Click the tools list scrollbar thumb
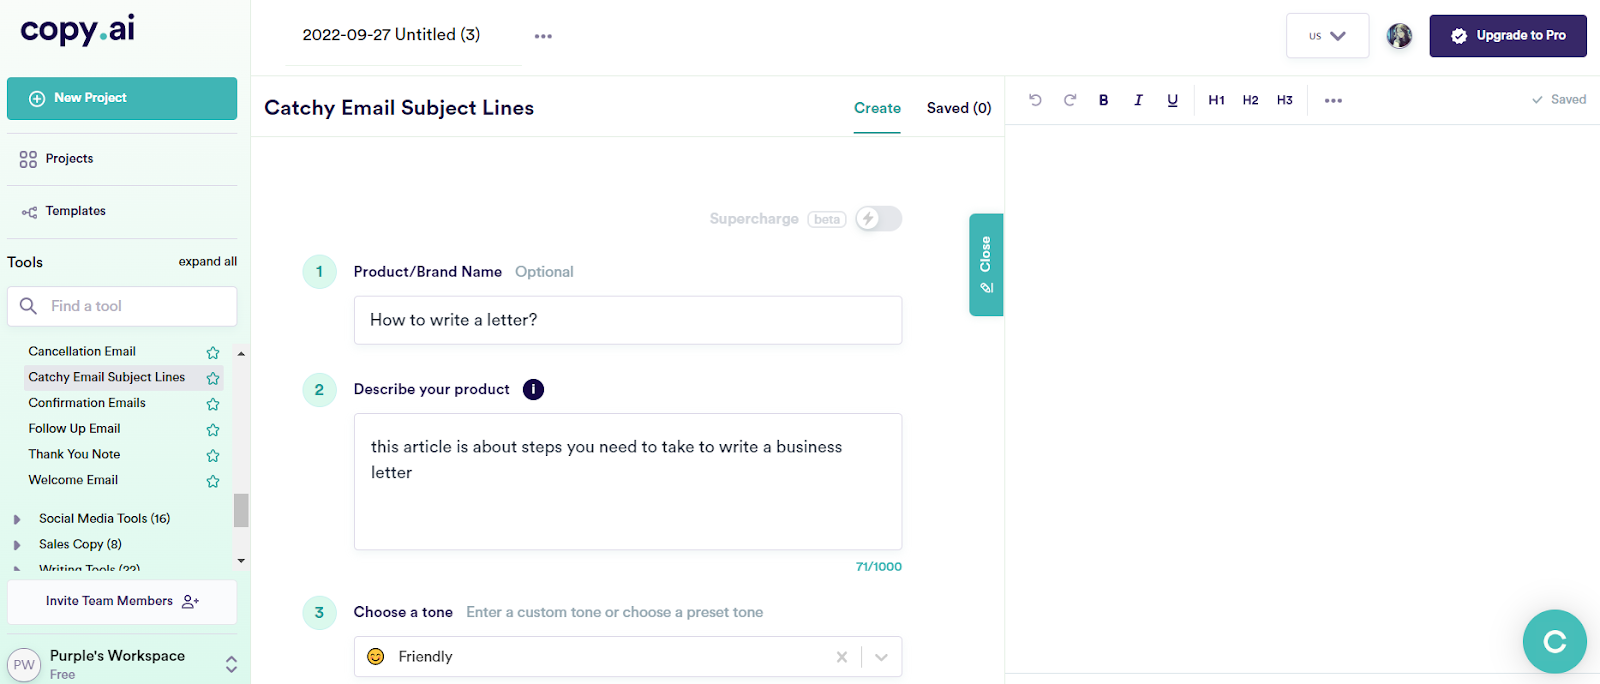Screen dimensions: 1600x684 point(241,509)
